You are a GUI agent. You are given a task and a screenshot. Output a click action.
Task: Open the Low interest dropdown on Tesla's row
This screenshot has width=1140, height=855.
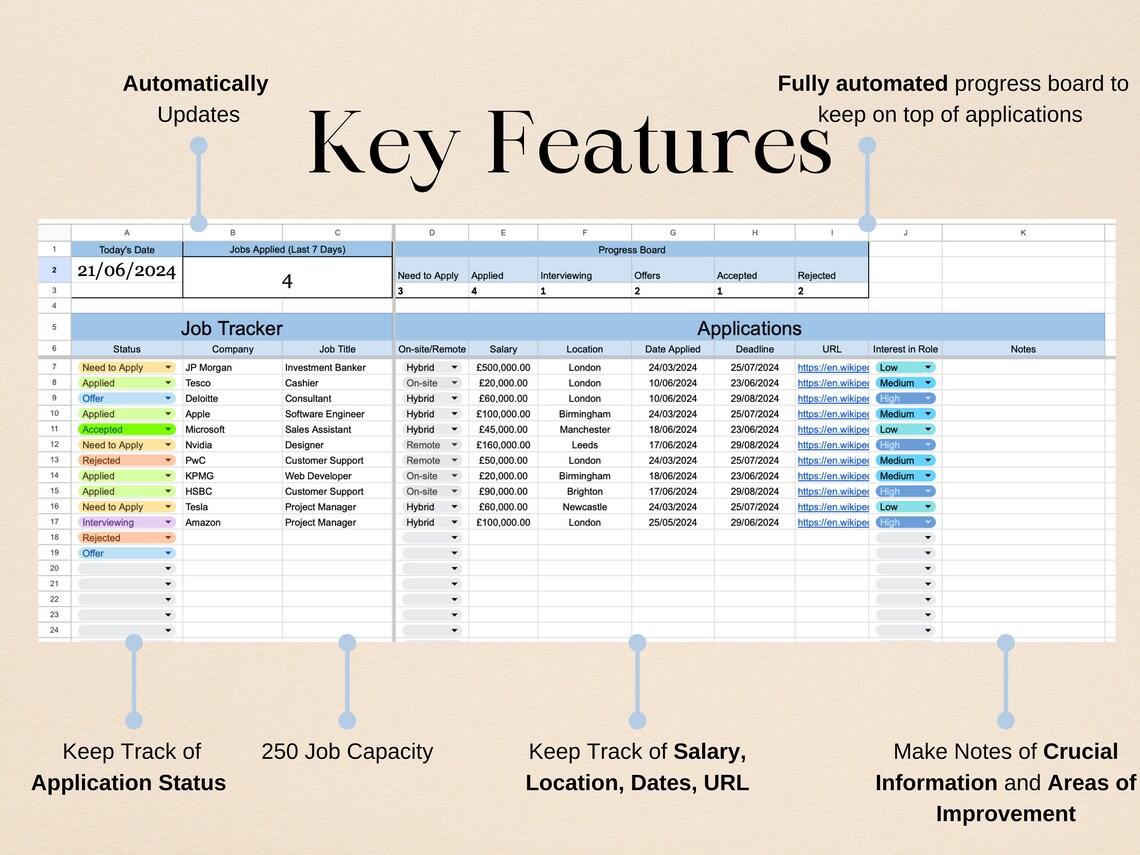pos(930,506)
